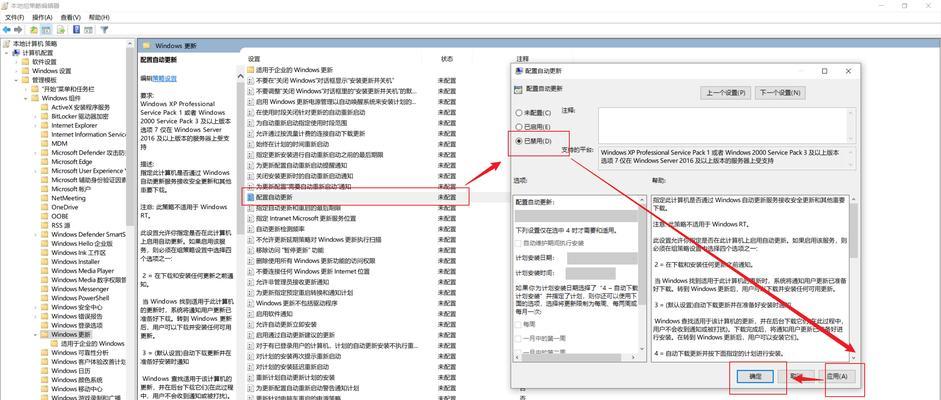The image size is (941, 400).
Task: Click the 上一个设置(P) button
Action: [x=726, y=93]
